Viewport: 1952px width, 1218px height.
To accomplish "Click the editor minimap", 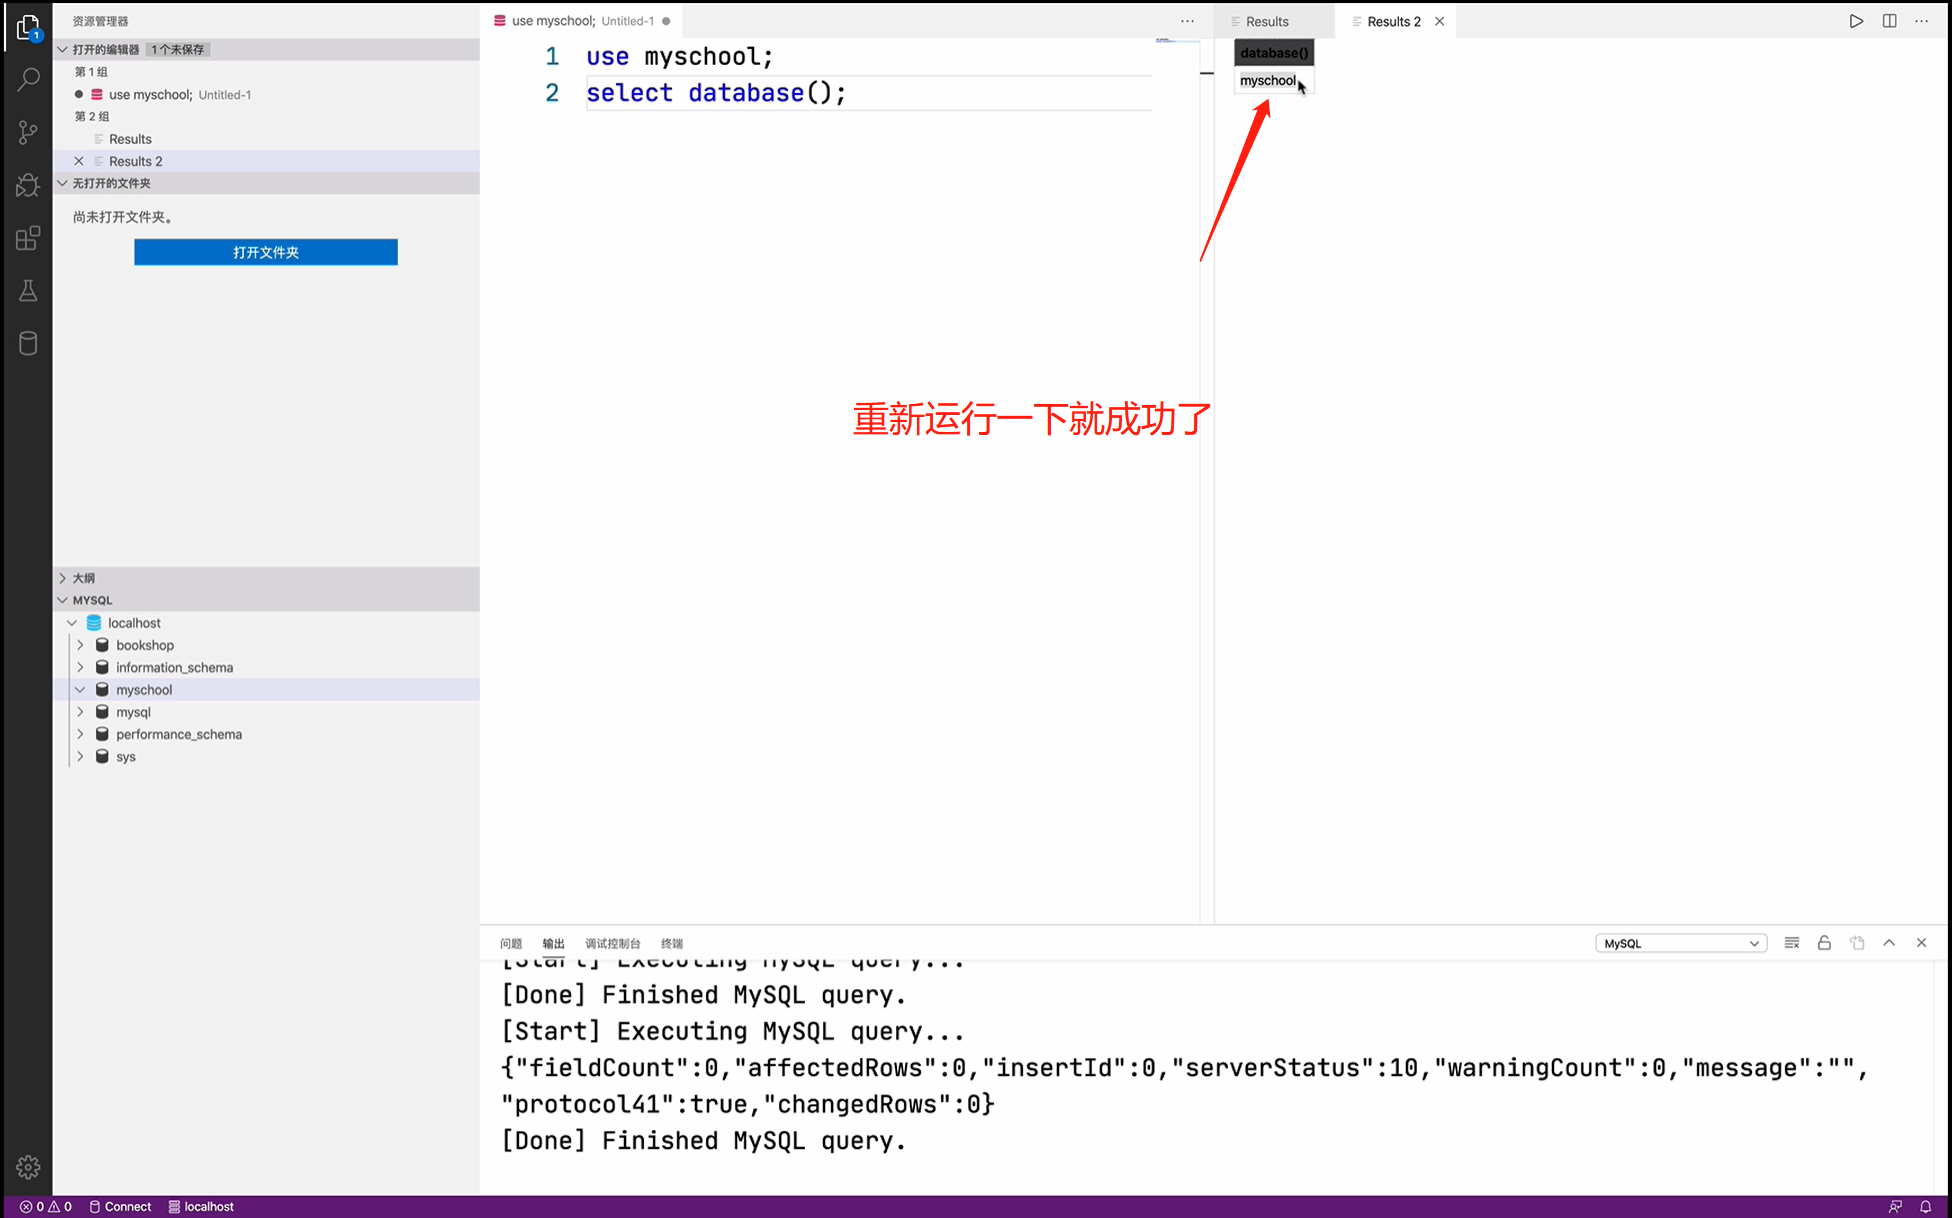I will [1177, 40].
